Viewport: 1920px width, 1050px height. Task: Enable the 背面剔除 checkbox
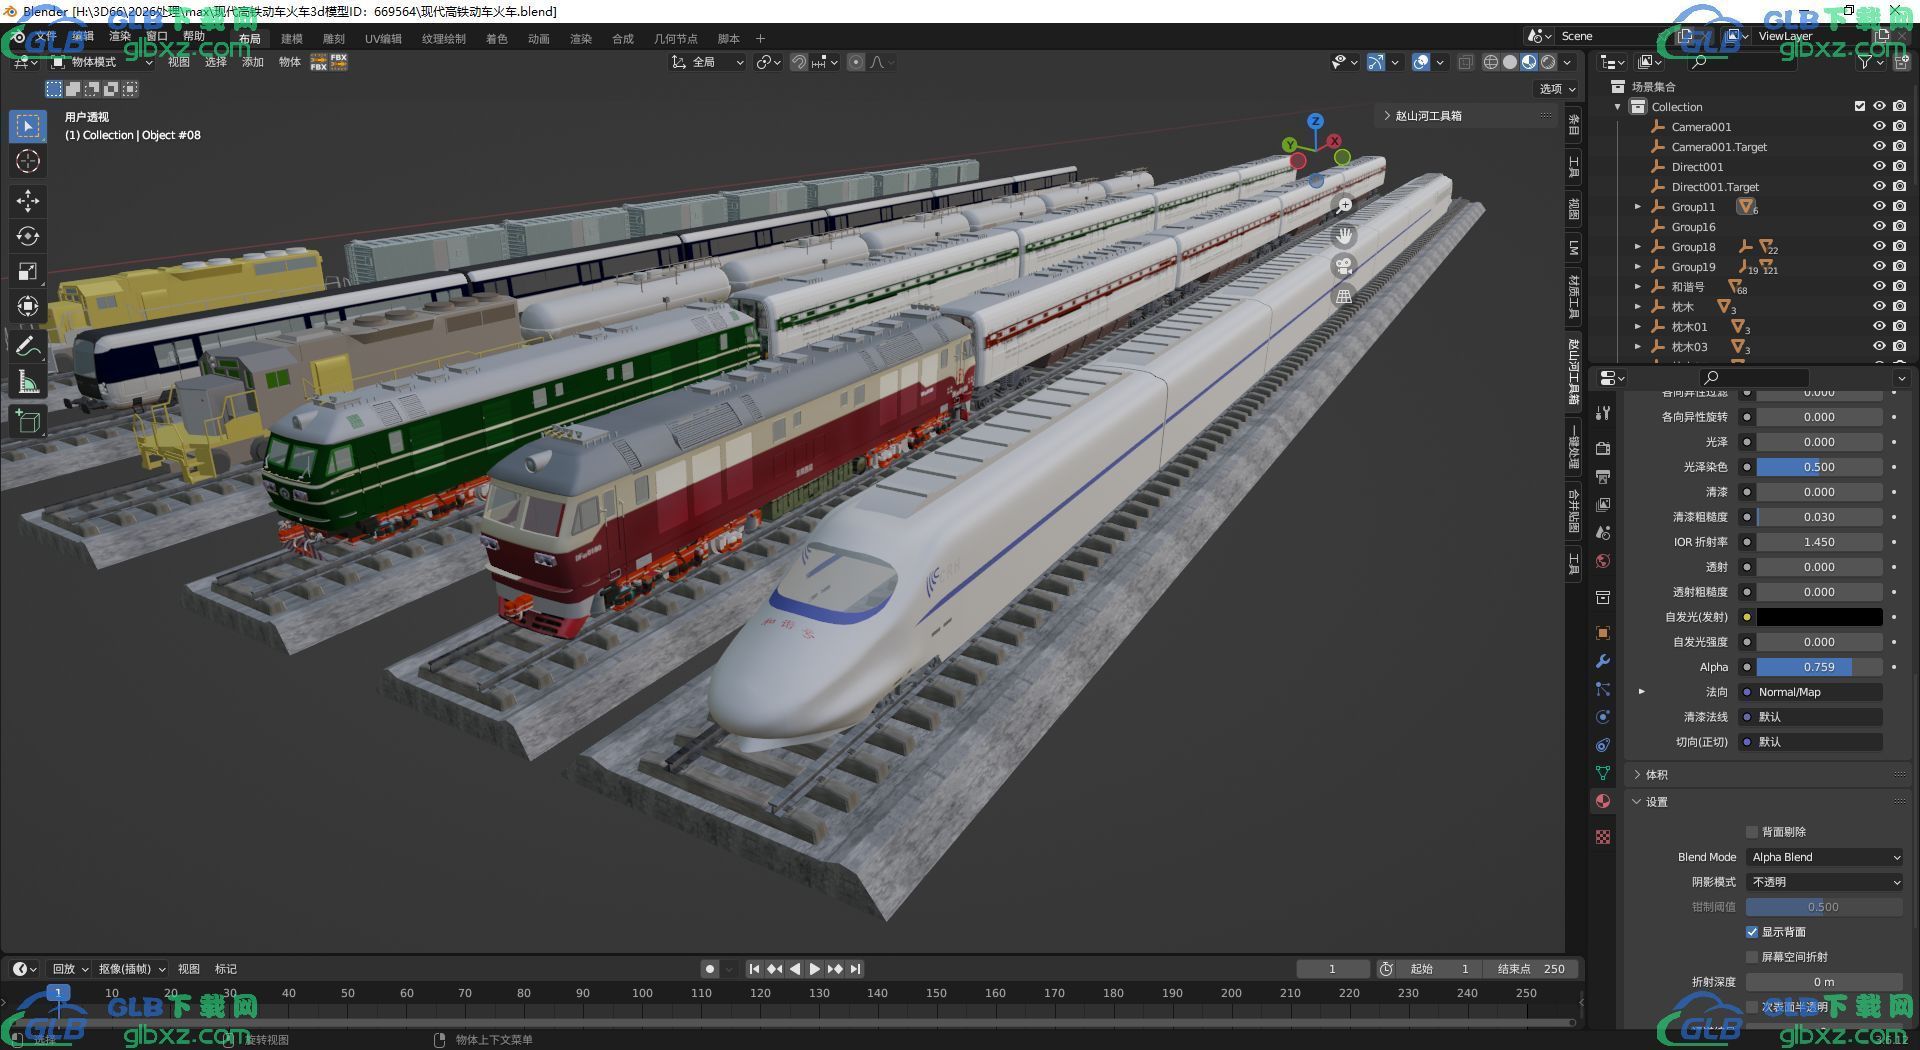coord(1752,832)
